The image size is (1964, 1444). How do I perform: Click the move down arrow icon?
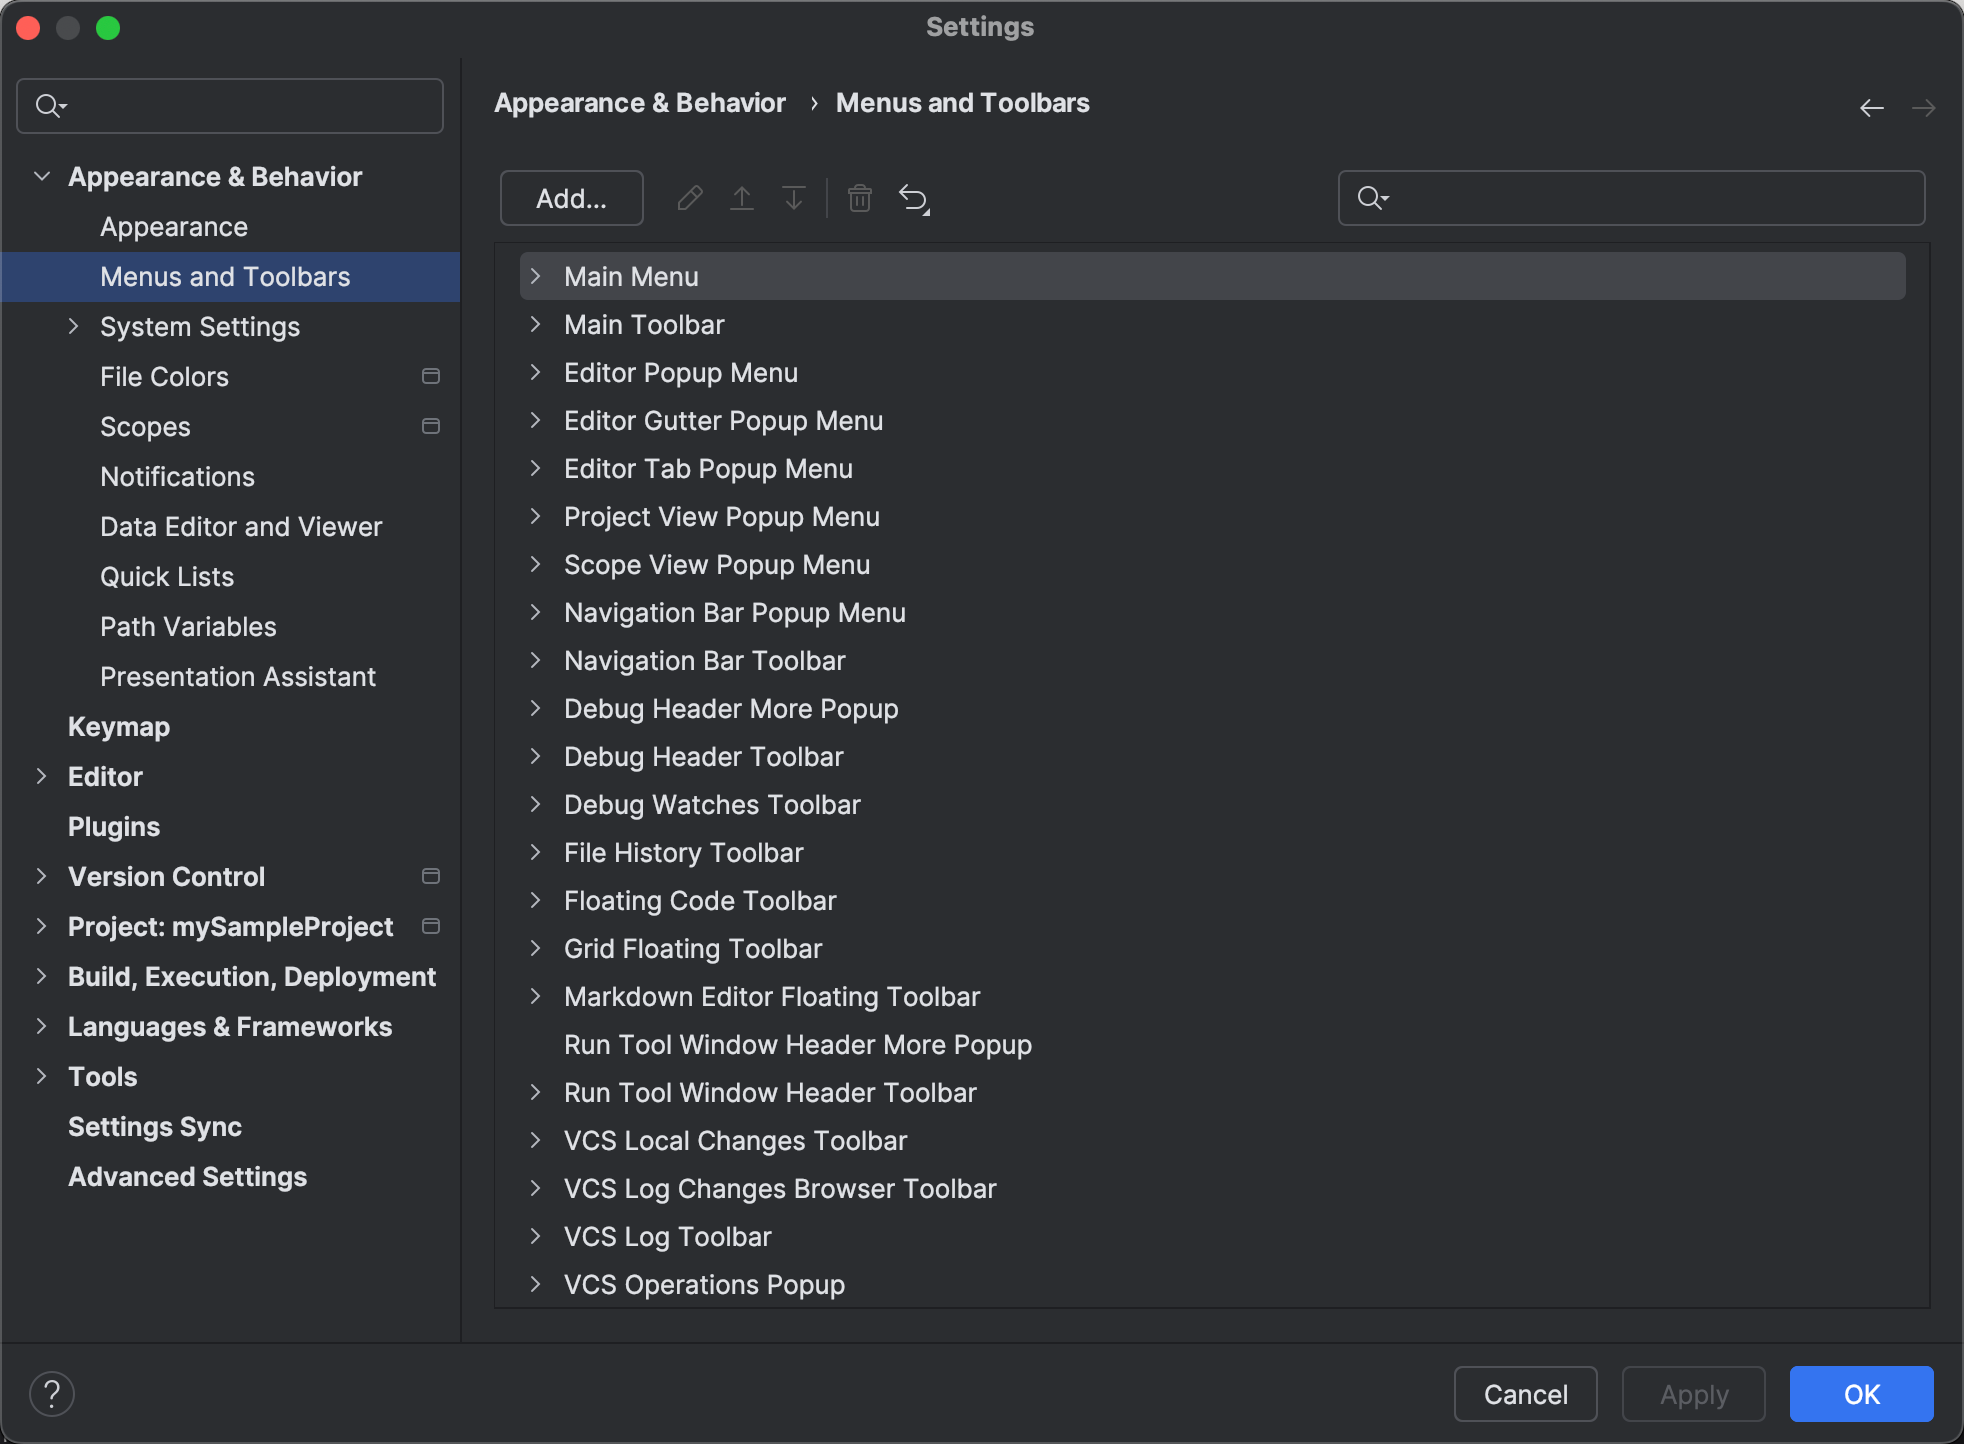click(793, 198)
